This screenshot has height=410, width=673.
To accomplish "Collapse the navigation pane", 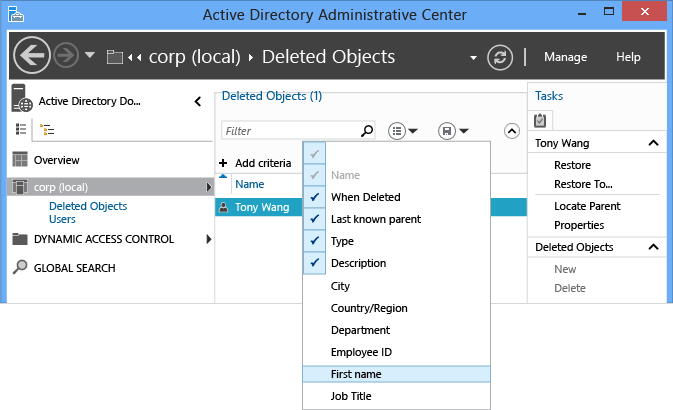I will click(198, 102).
